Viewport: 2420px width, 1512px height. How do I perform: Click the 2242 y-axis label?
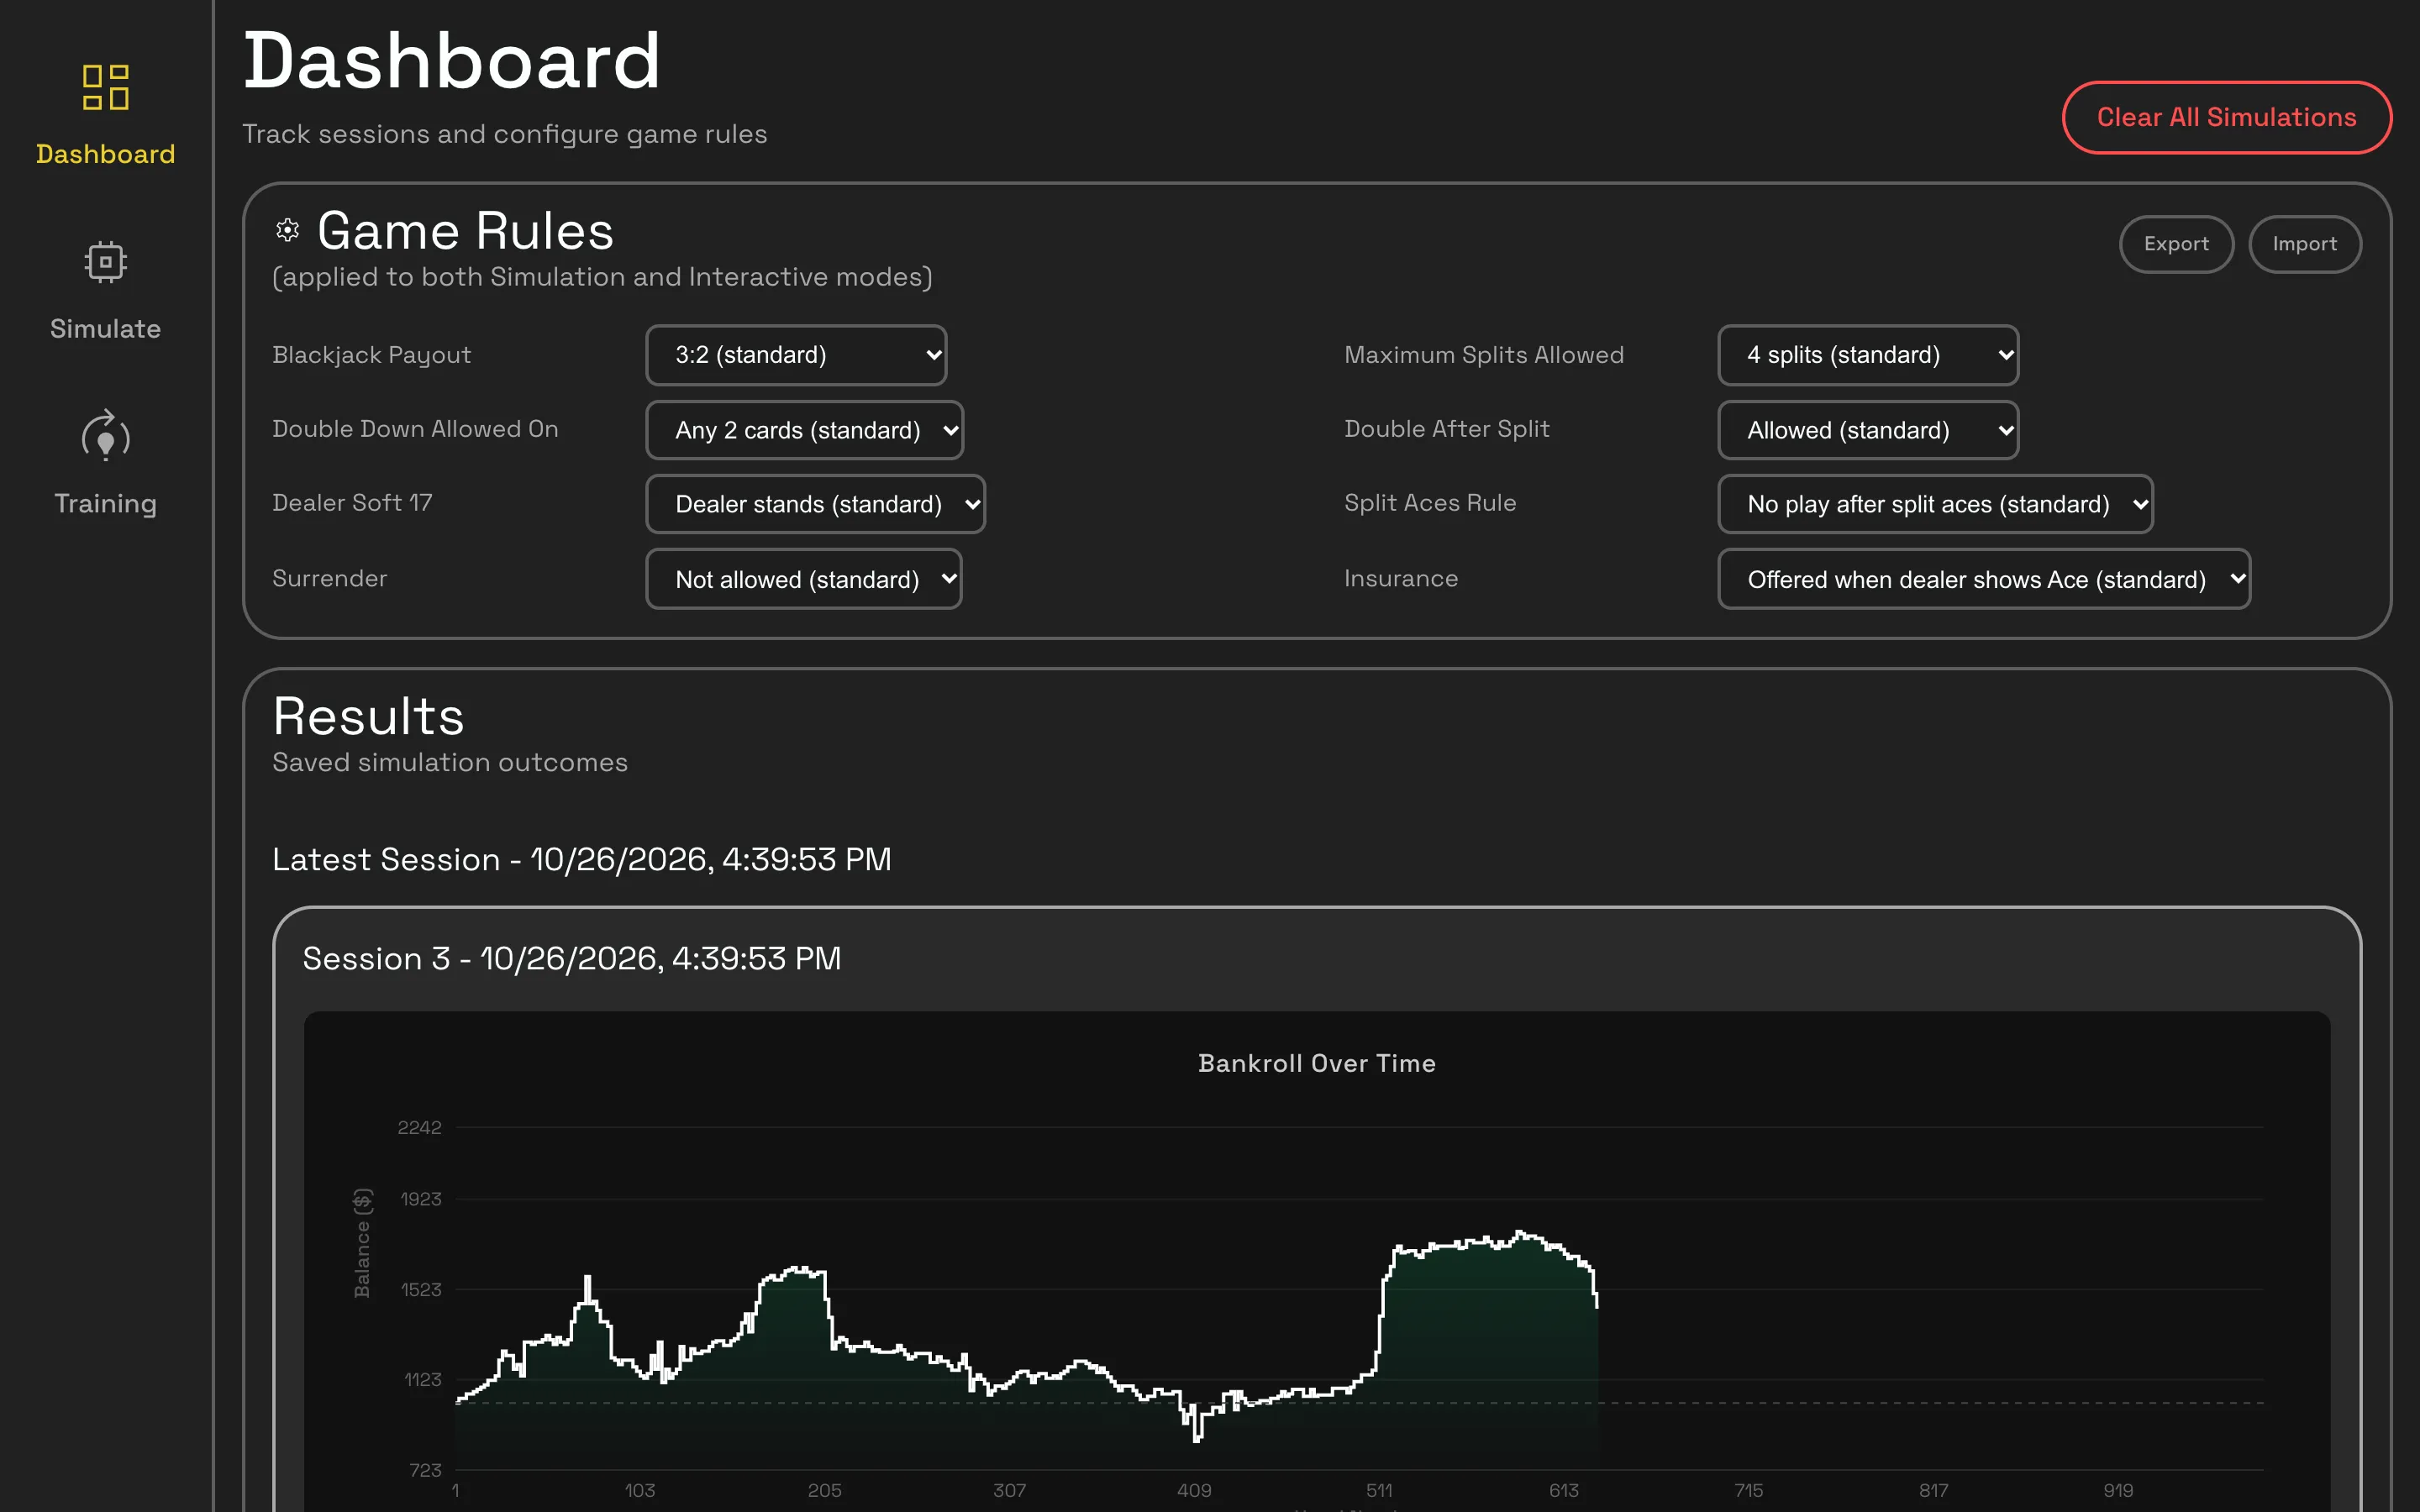click(419, 1127)
